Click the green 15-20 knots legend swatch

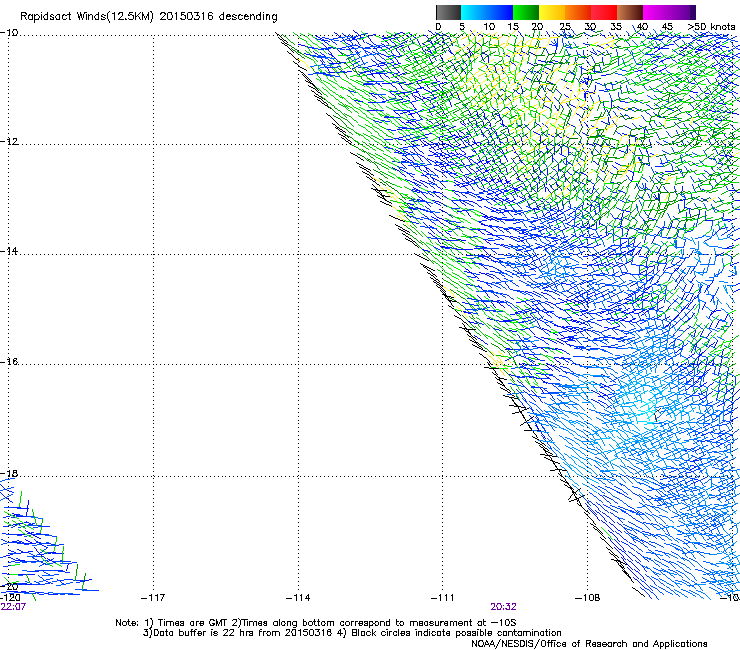[x=526, y=12]
